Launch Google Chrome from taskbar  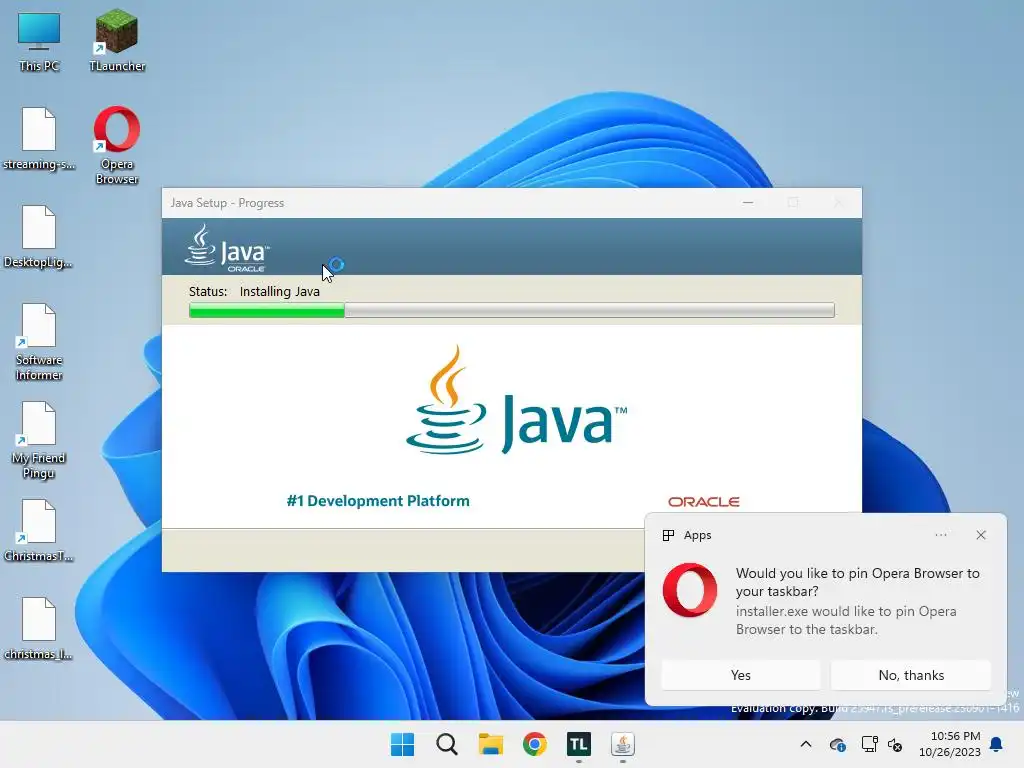click(x=535, y=744)
